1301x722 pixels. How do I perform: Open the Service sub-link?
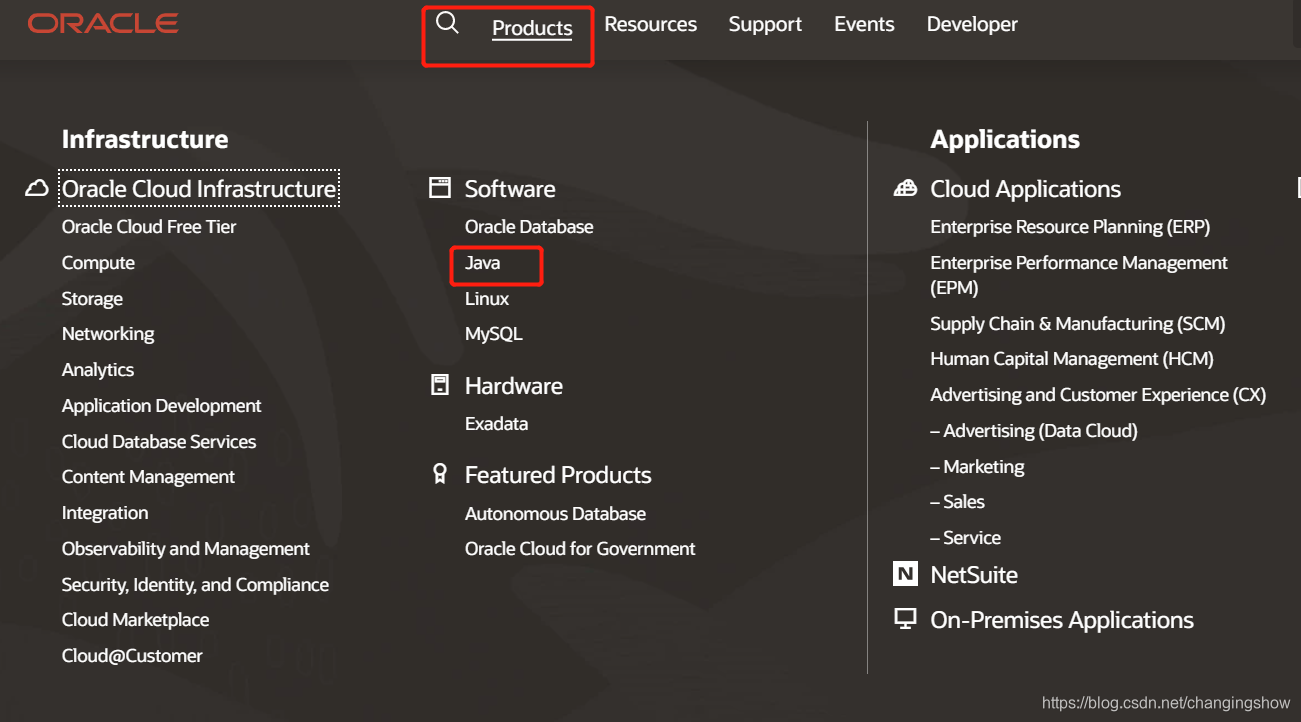965,538
